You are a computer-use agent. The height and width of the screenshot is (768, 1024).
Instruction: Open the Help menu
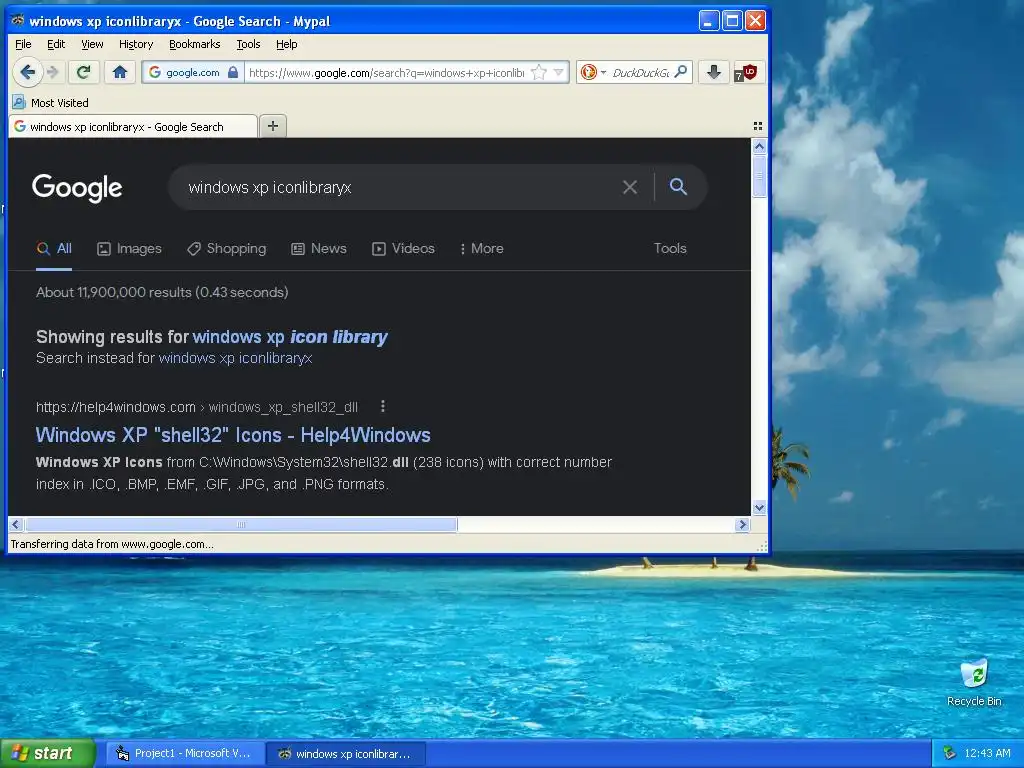(x=286, y=44)
